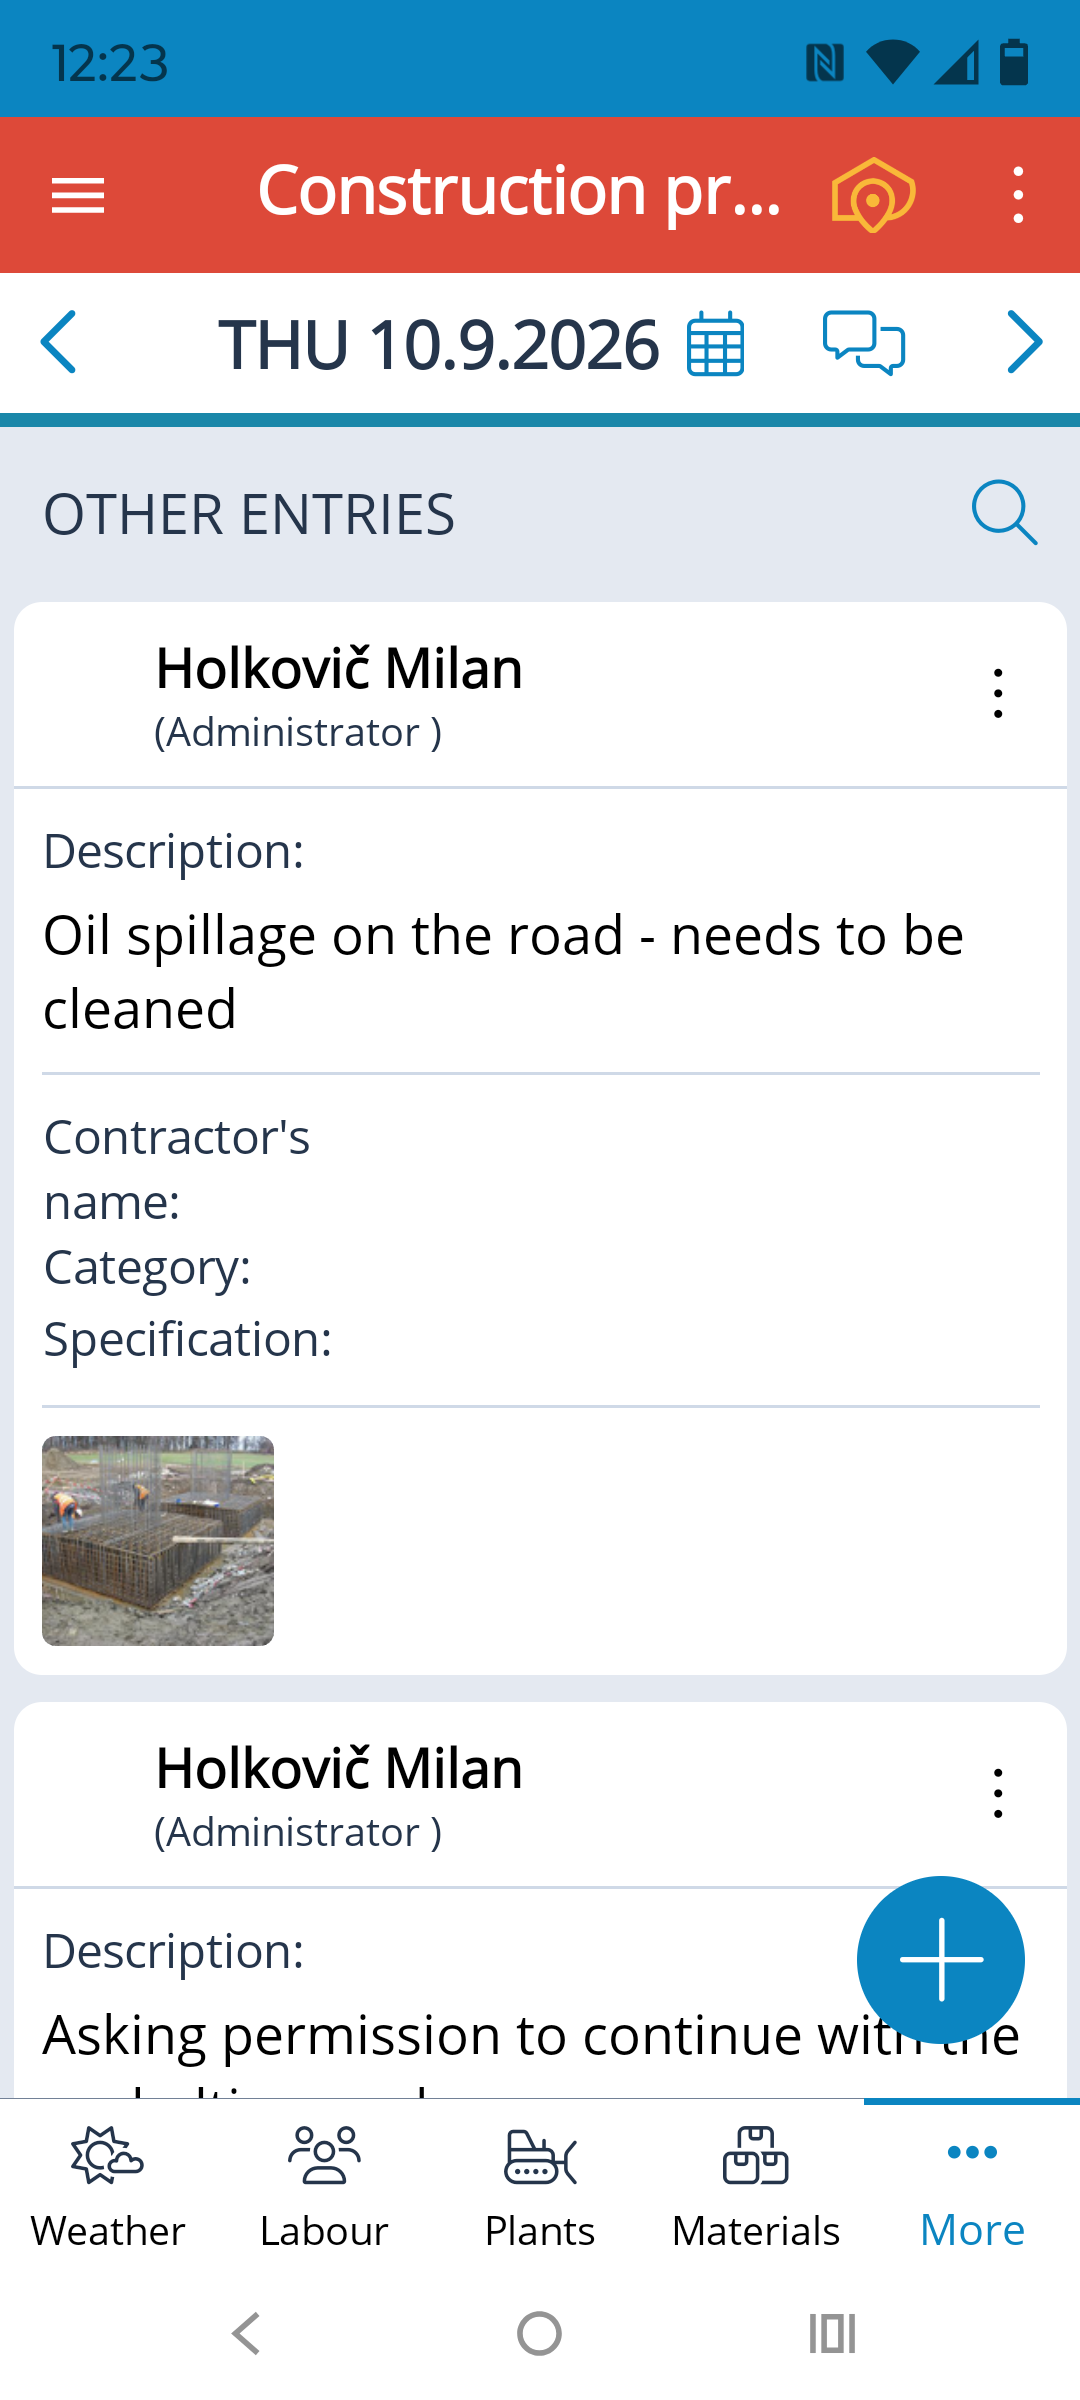1080x2400 pixels.
Task: Add a new entry with plus button
Action: pyautogui.click(x=941, y=1960)
